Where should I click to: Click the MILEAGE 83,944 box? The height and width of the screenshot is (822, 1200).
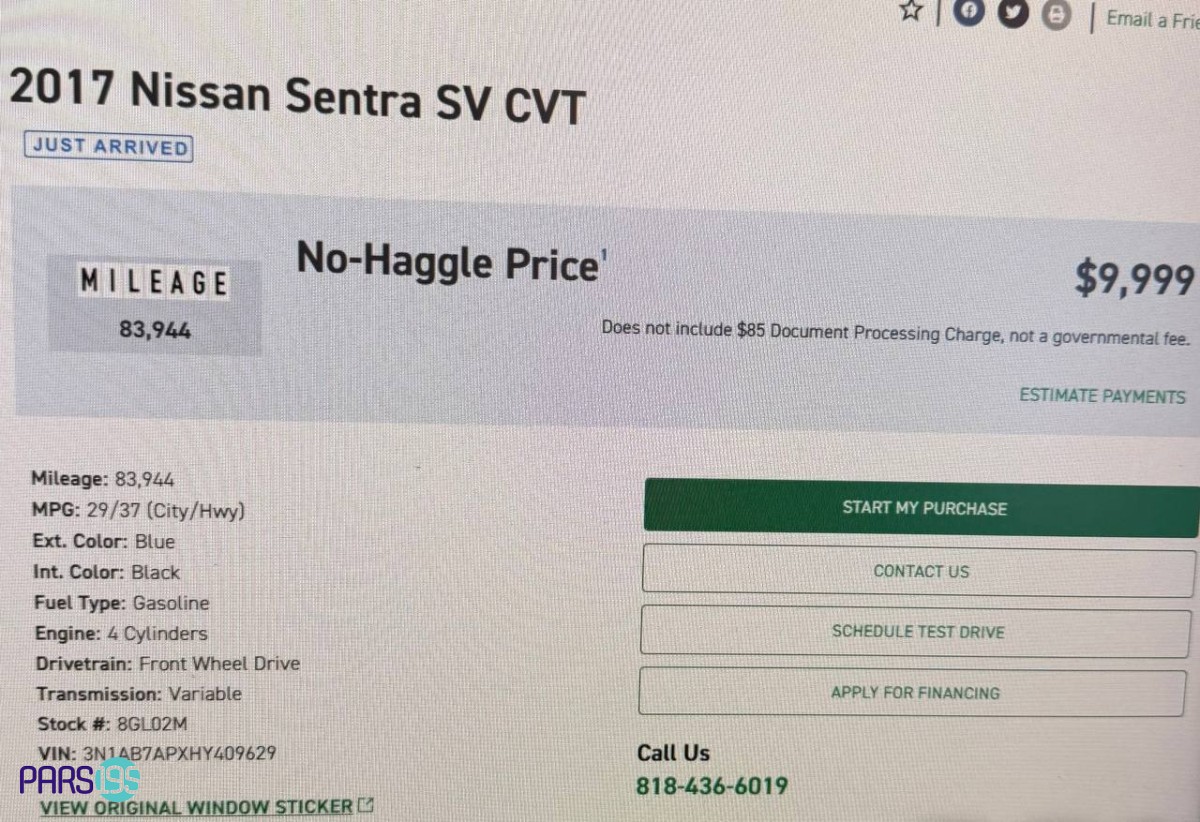pyautogui.click(x=154, y=306)
